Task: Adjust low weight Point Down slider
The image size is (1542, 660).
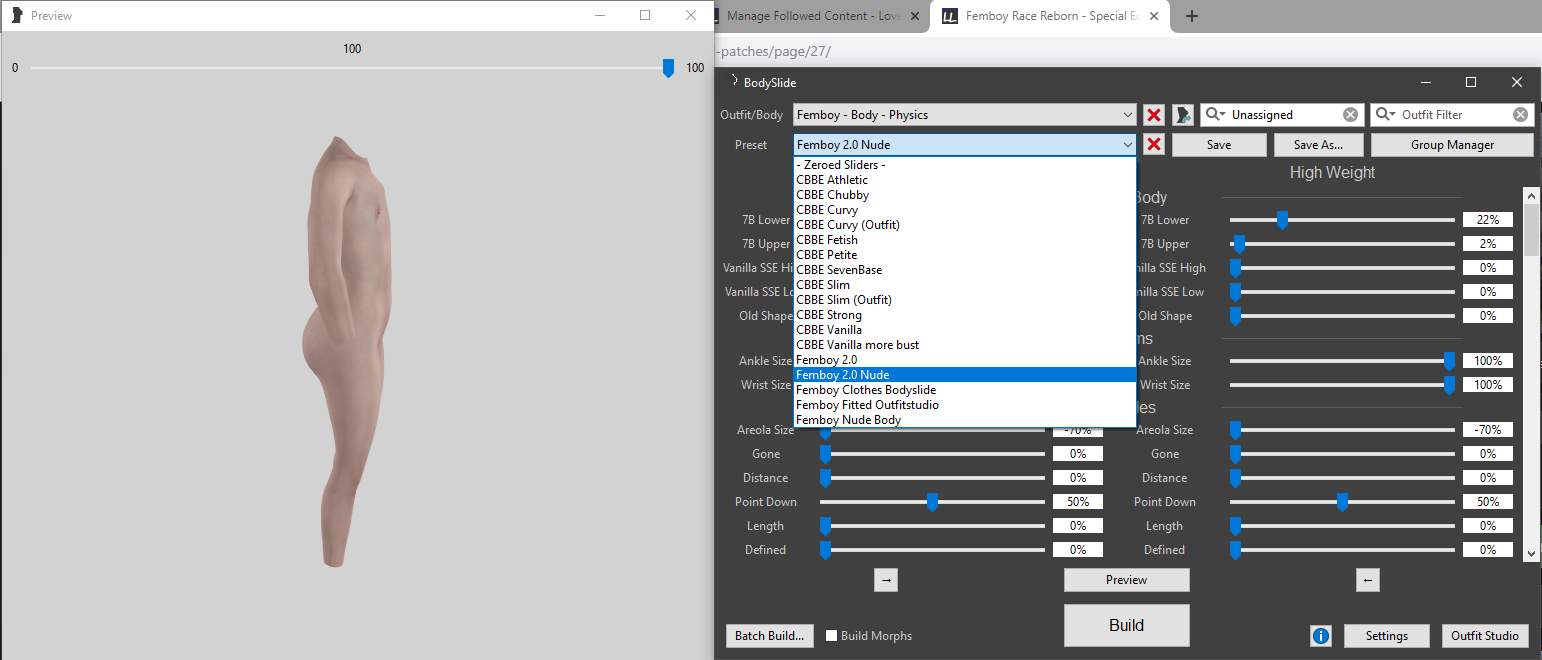Action: (932, 502)
